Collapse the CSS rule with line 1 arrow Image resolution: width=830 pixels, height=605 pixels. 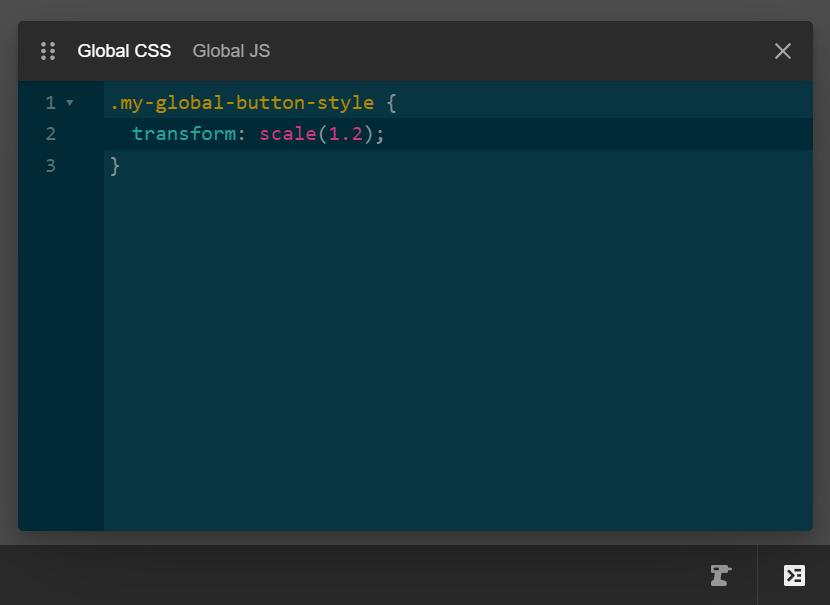(69, 102)
